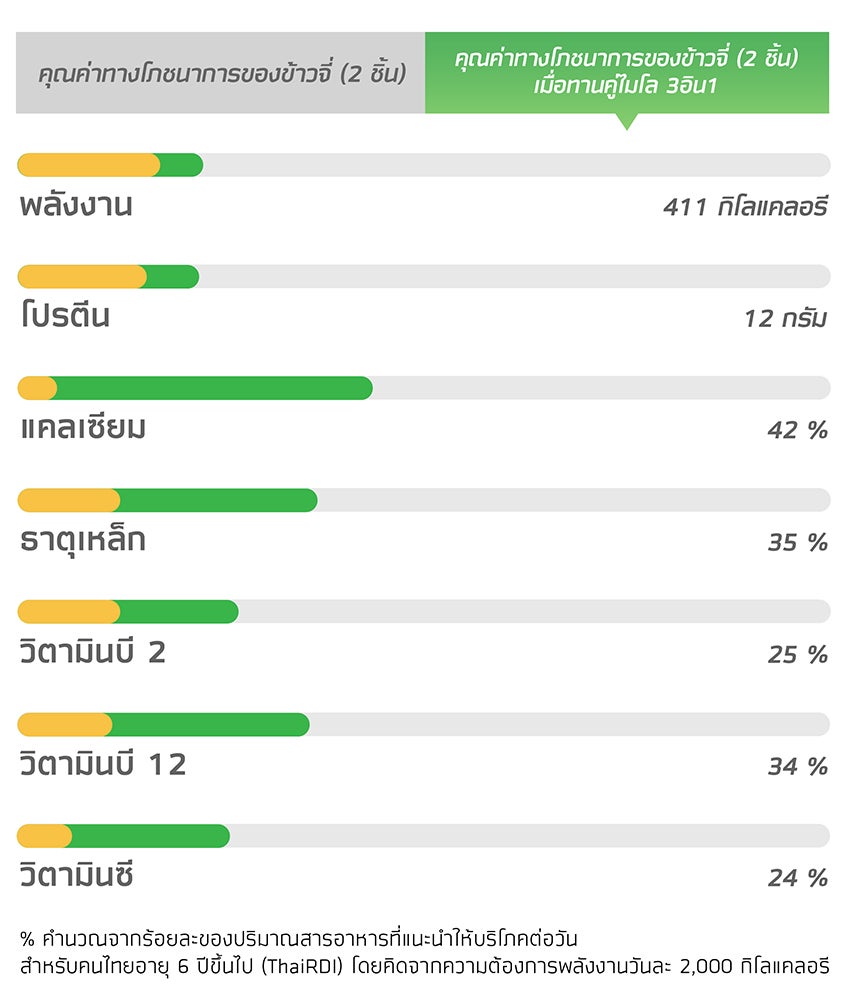This screenshot has height=1000, width=845.
Task: Click the พลังงาน energy progress bar
Action: 423,165
